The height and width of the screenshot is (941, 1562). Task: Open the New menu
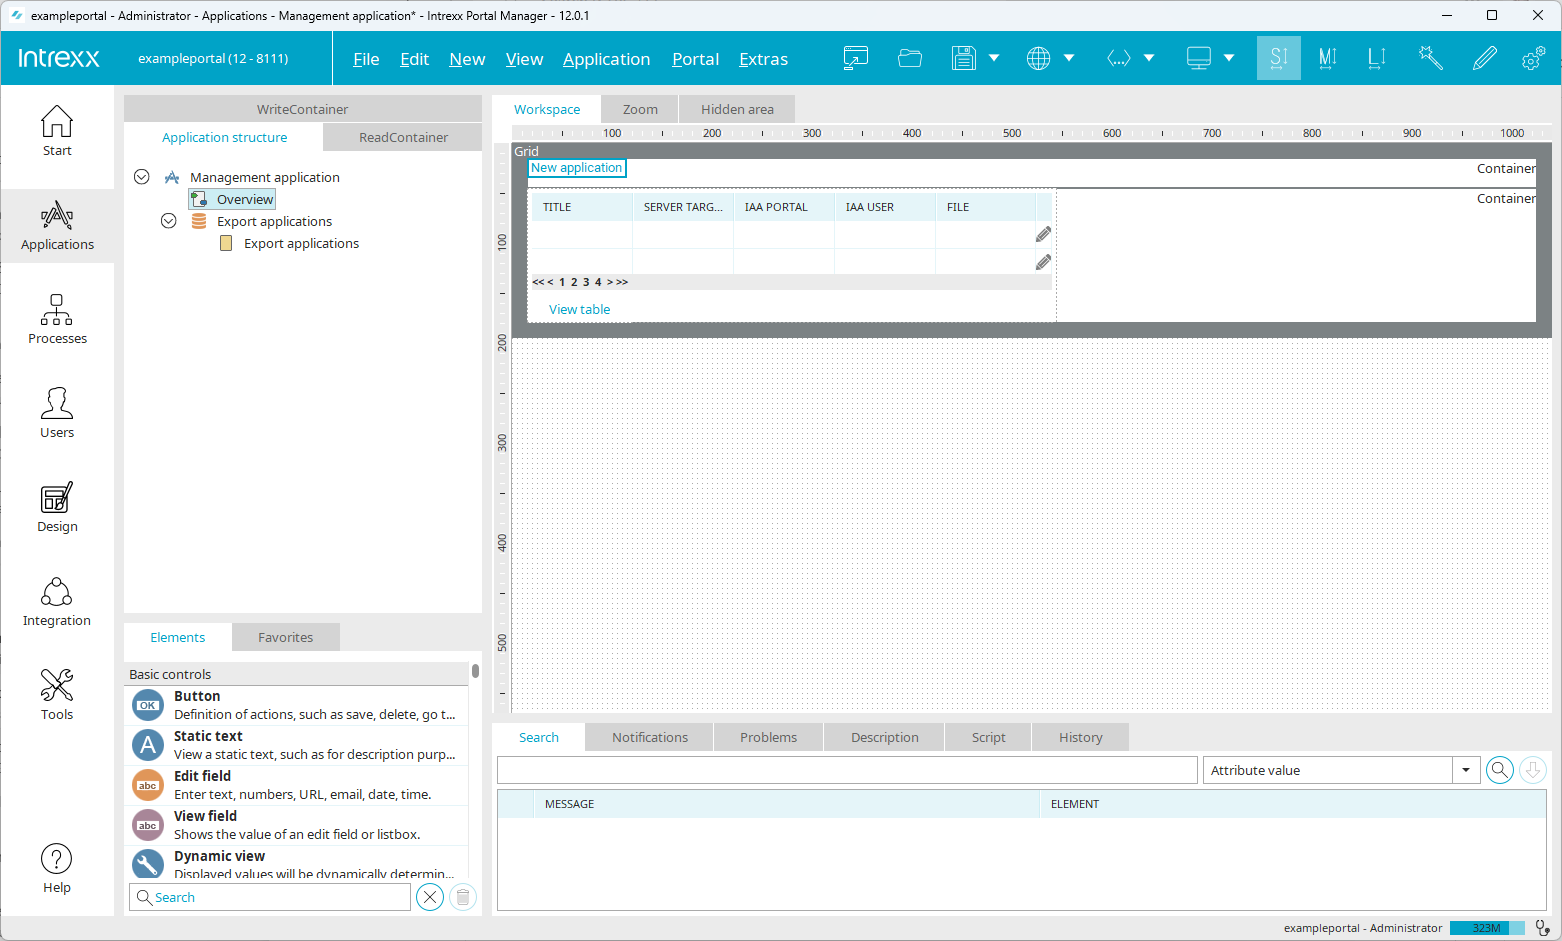467,59
